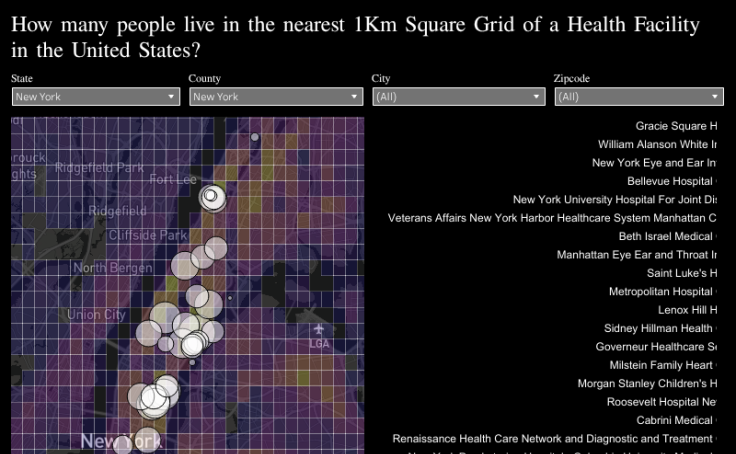Select Governeur Healthcare entry
The width and height of the screenshot is (736, 454).
tap(656, 346)
